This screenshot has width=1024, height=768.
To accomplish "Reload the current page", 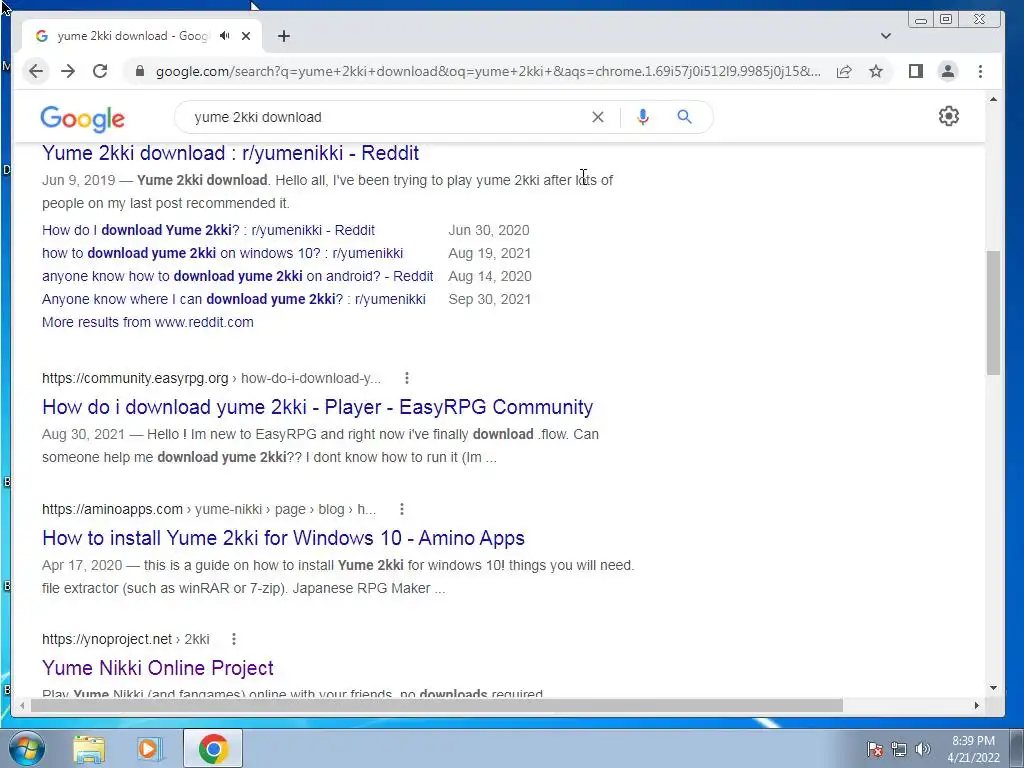I will pyautogui.click(x=100, y=71).
